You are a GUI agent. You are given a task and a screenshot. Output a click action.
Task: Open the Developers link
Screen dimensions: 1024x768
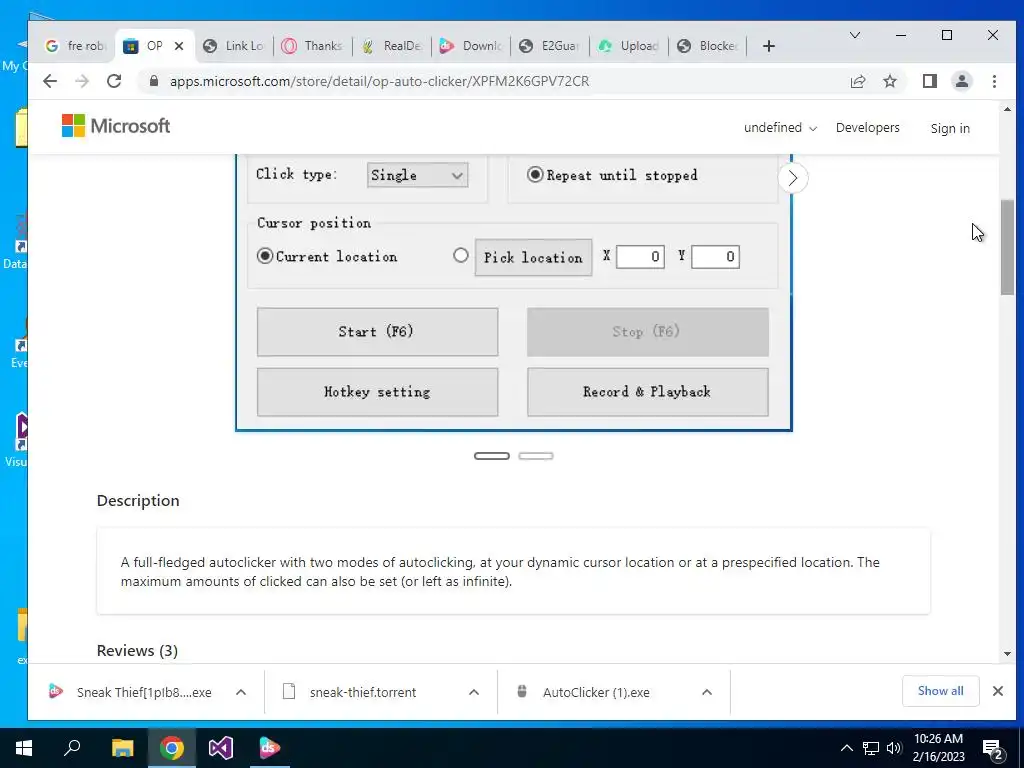pyautogui.click(x=867, y=127)
